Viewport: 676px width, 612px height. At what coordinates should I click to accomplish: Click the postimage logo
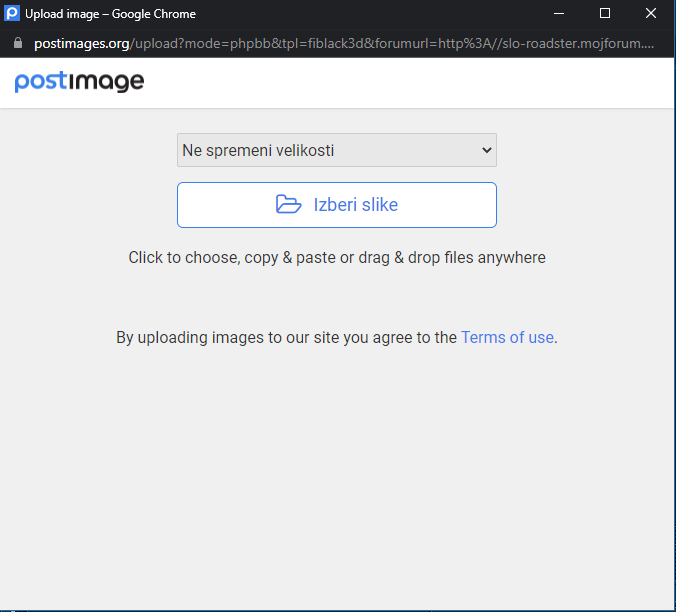pyautogui.click(x=79, y=82)
